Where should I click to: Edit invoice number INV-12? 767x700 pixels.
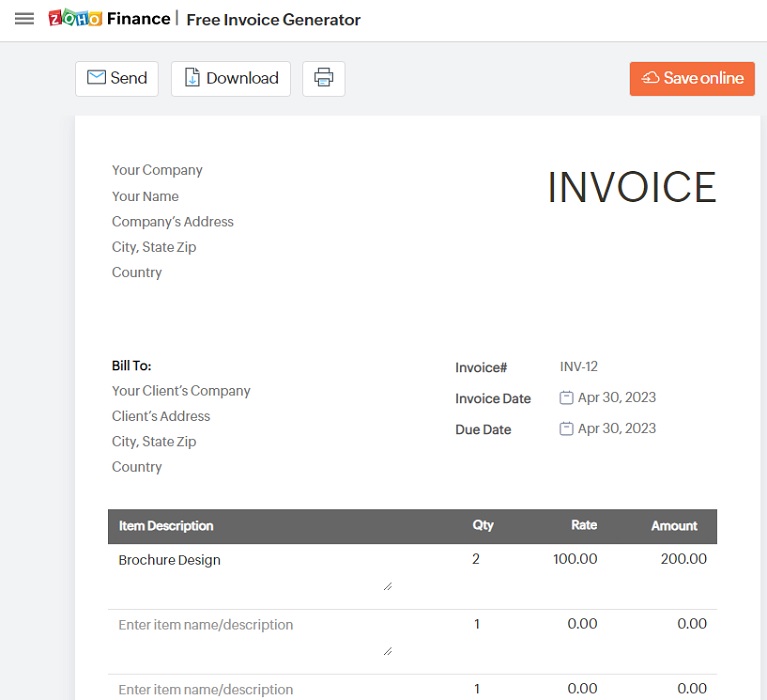tap(579, 366)
